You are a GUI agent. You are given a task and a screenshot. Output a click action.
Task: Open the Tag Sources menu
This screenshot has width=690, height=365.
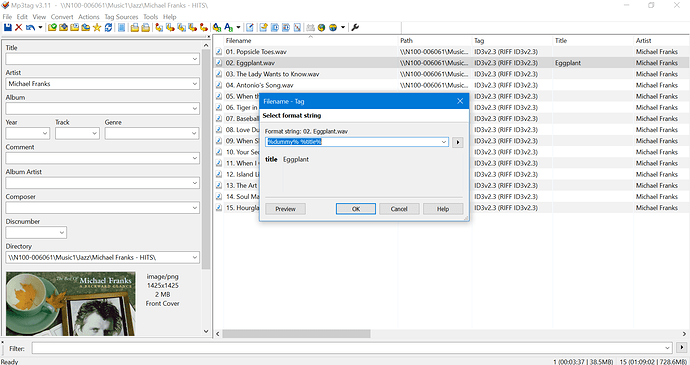pos(121,17)
